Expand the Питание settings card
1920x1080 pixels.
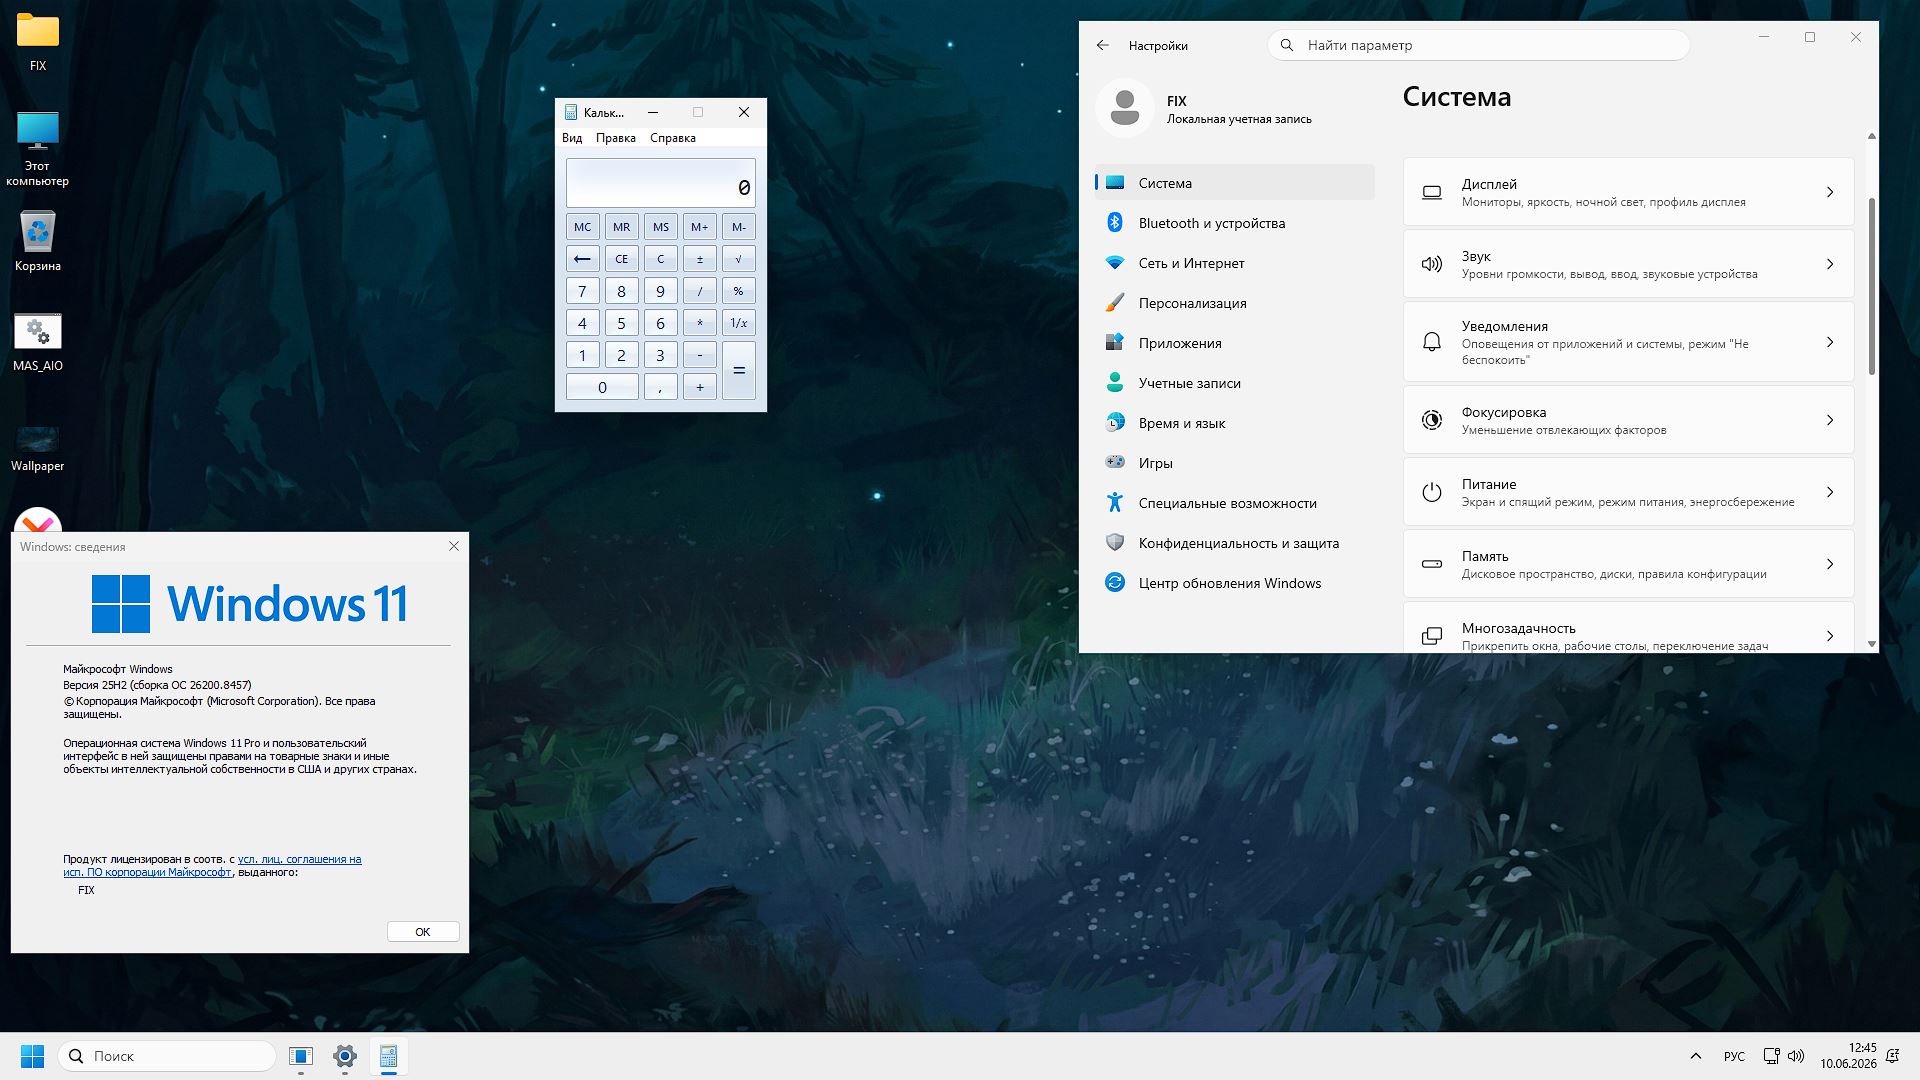[1628, 492]
